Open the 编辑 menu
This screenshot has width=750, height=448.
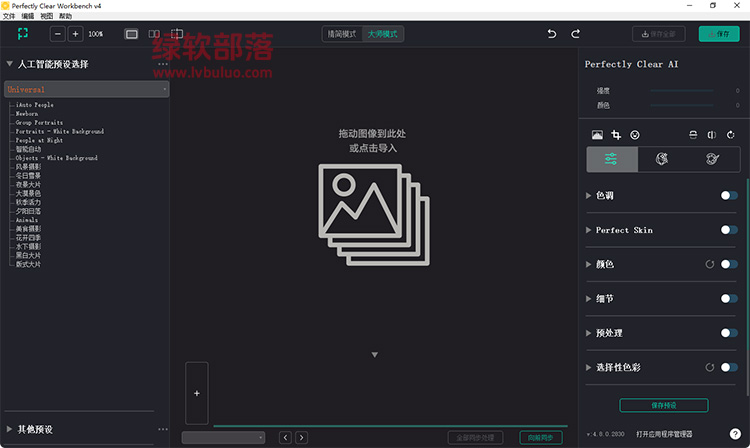point(28,16)
